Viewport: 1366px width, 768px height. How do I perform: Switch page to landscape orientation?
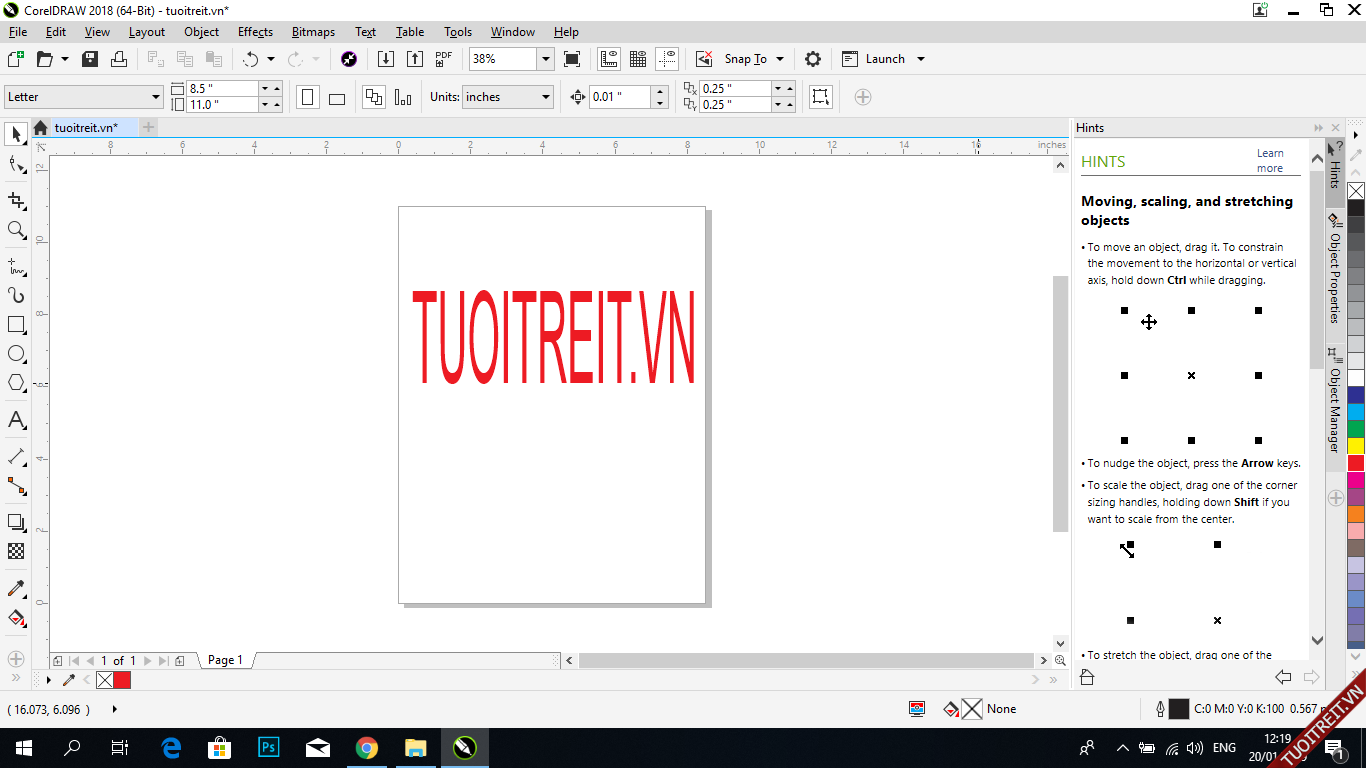pyautogui.click(x=337, y=98)
